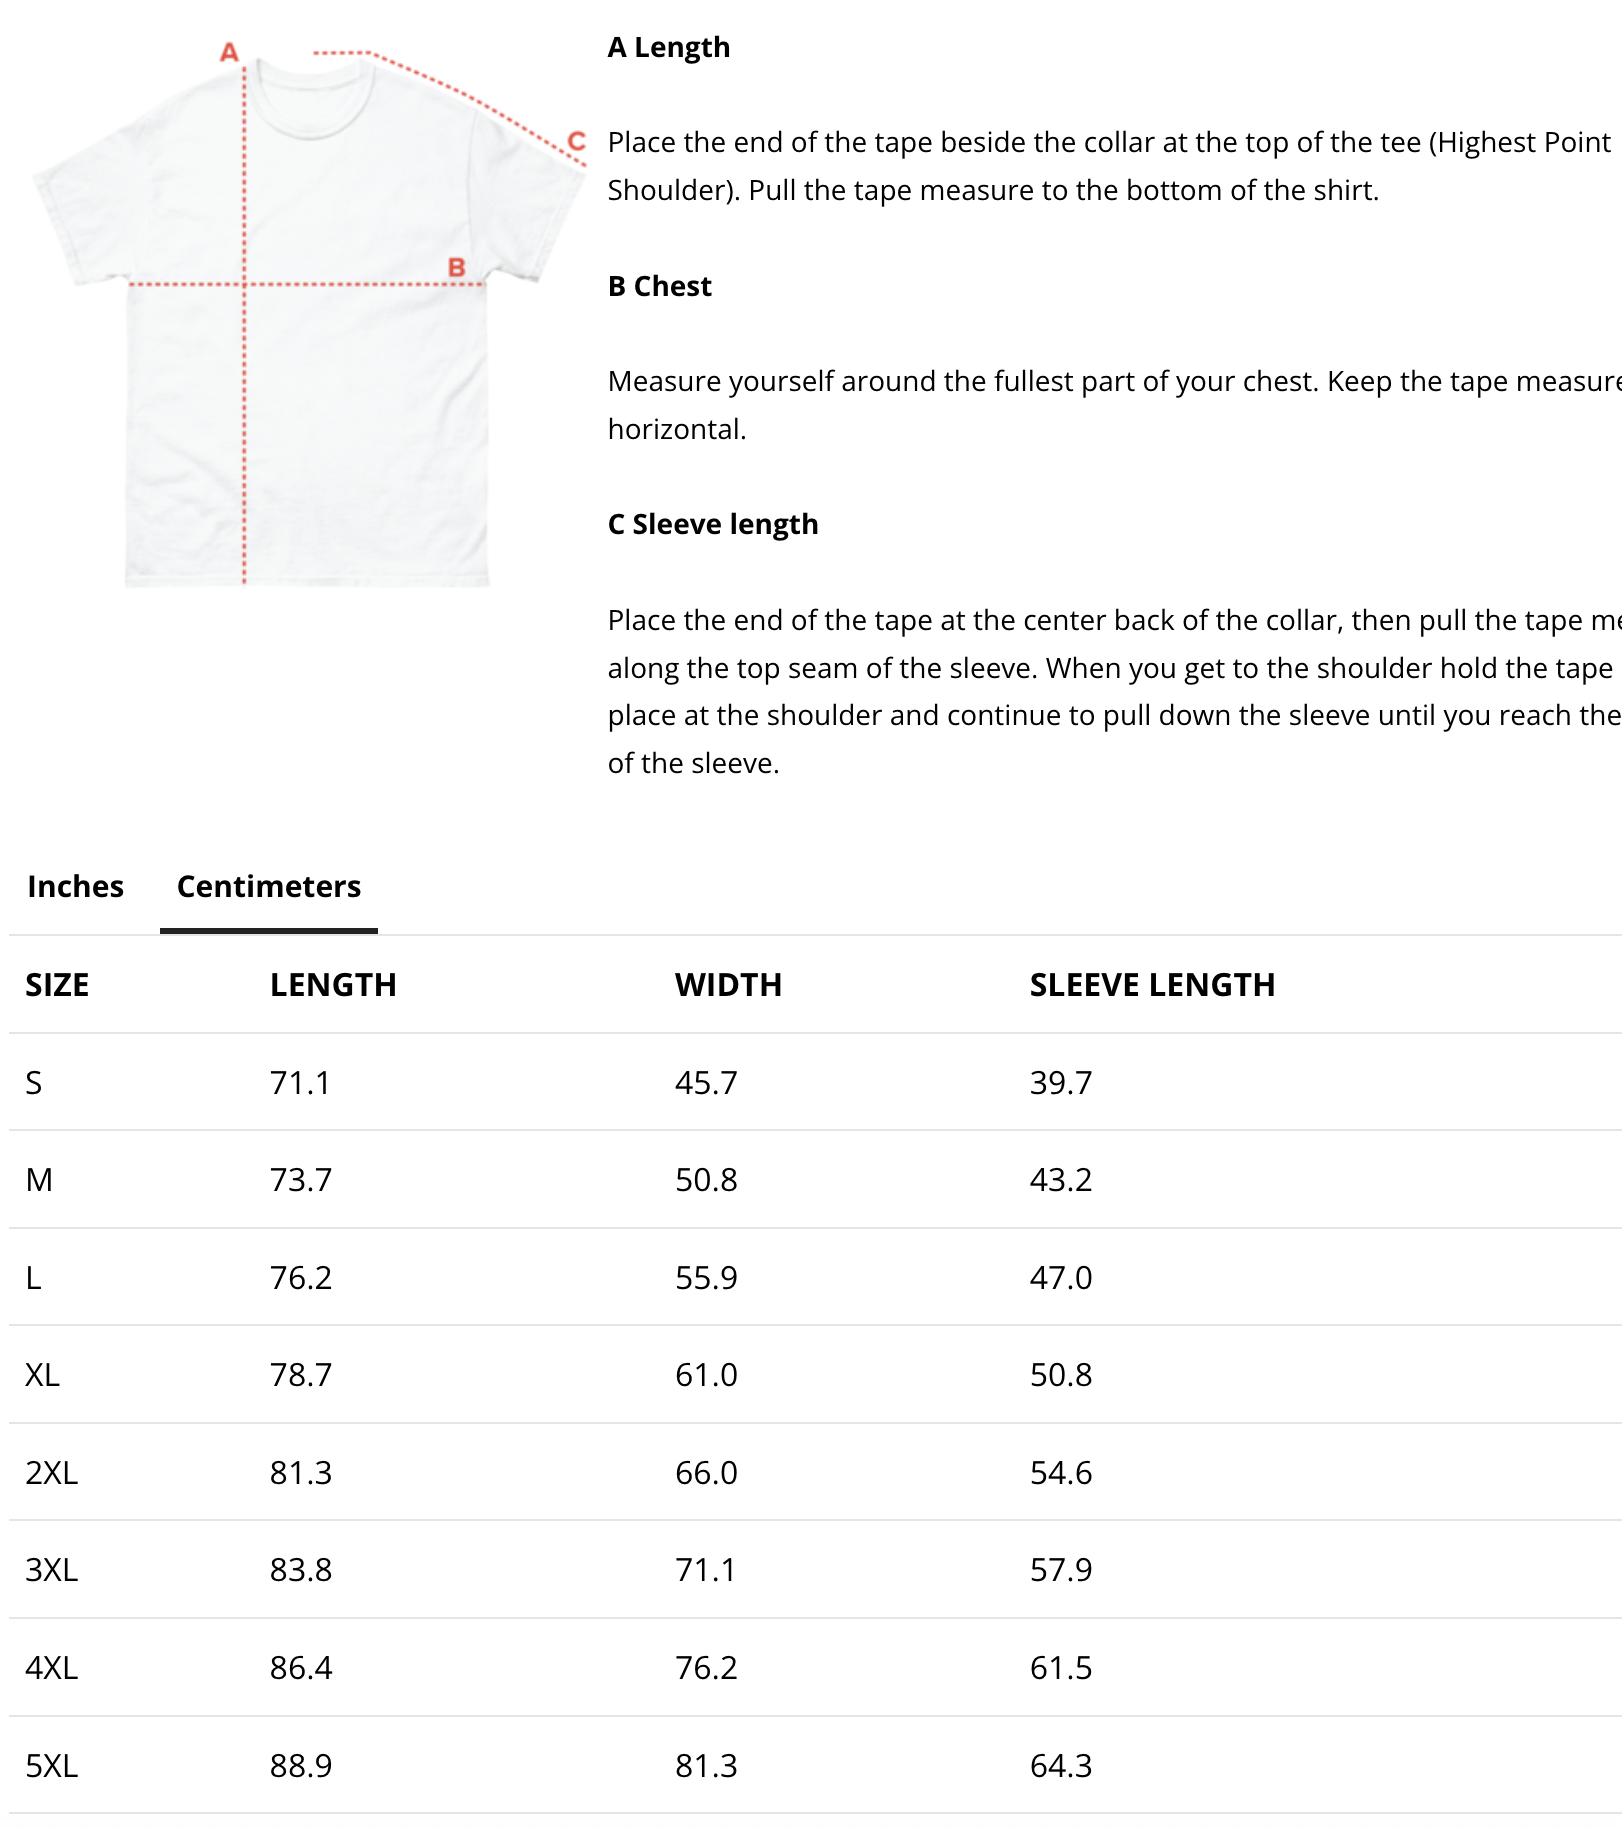
Task: Click the XL width value 61.0
Action: coord(706,1375)
